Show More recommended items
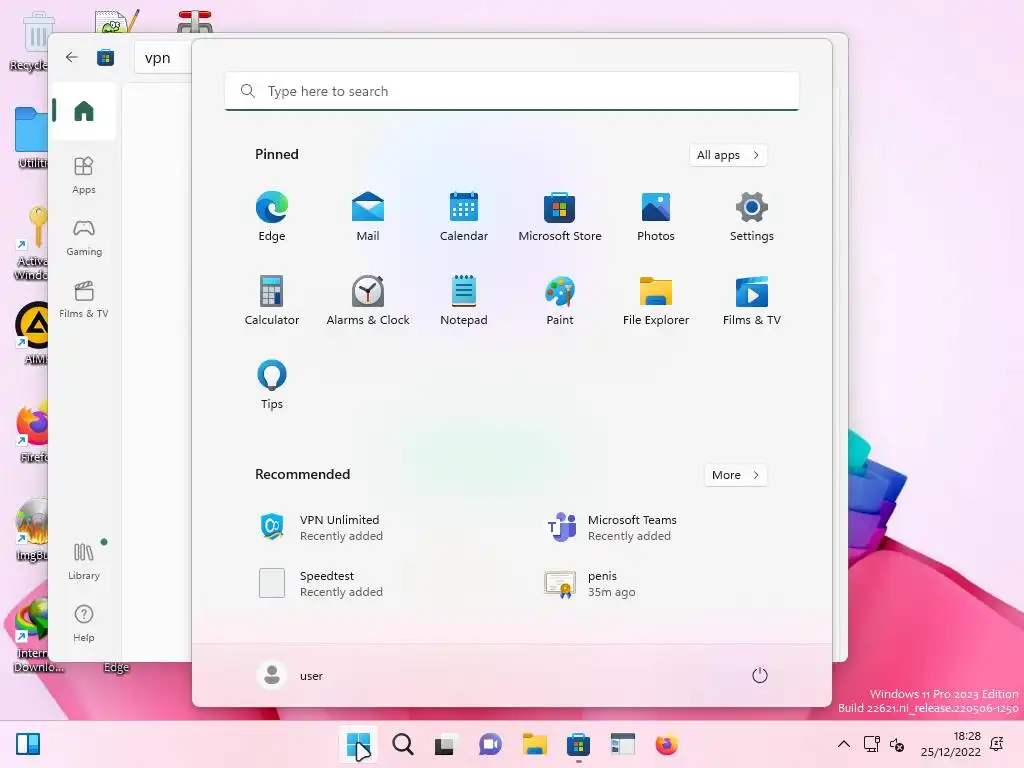This screenshot has height=768, width=1024. point(735,475)
